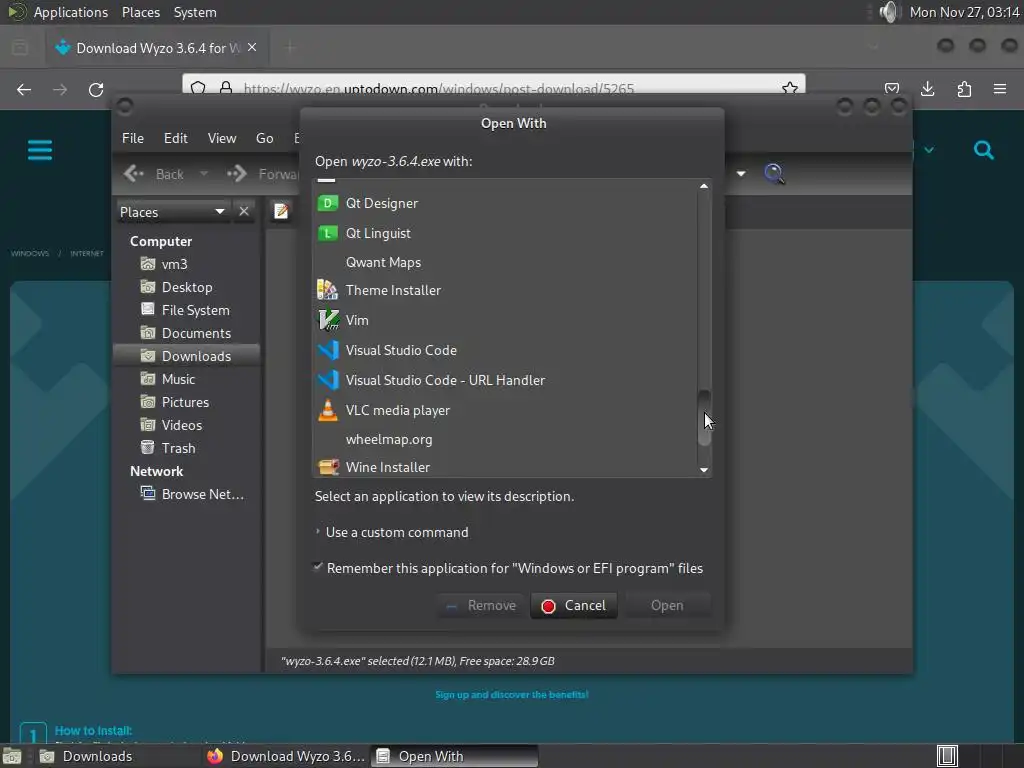Open Music folder in sidebar
Image resolution: width=1024 pixels, height=768 pixels.
[x=178, y=379]
